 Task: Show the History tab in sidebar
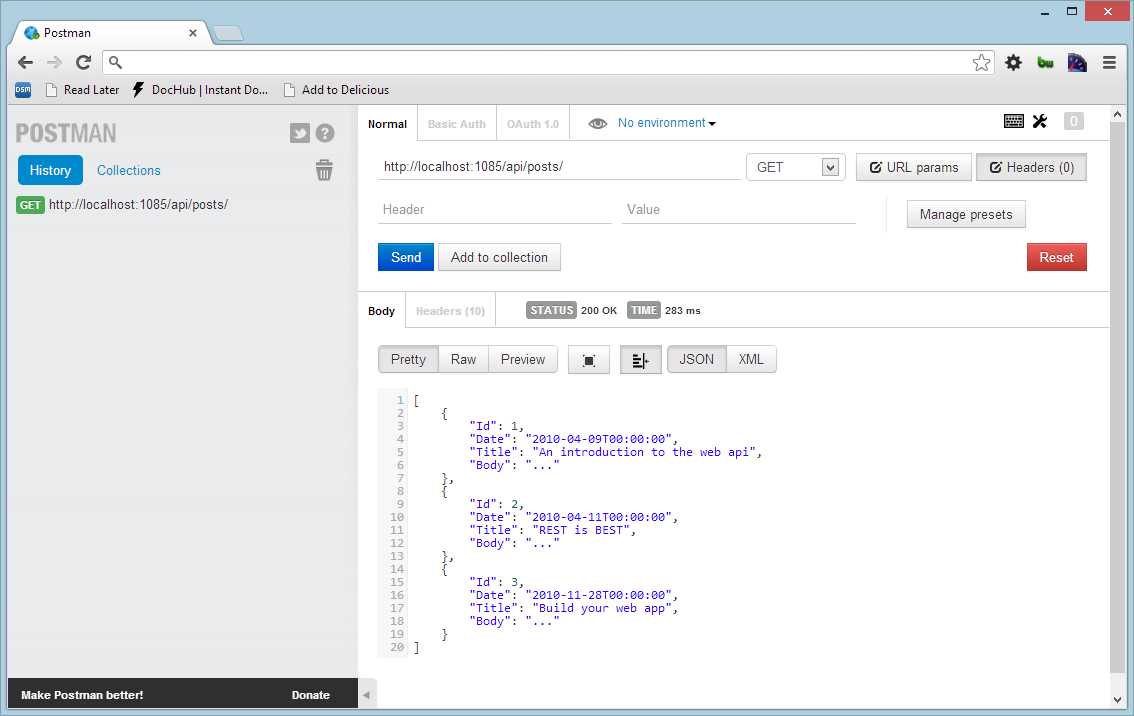tap(50, 170)
